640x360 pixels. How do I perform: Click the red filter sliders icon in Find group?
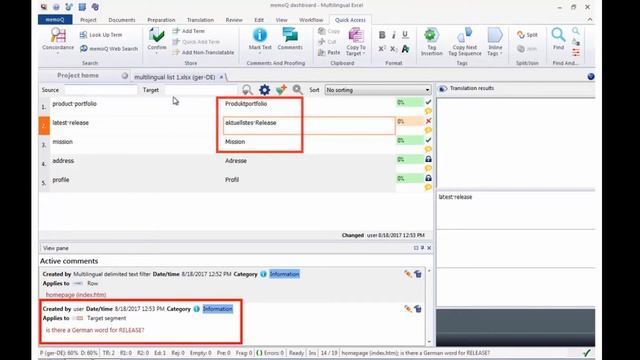coord(576,53)
